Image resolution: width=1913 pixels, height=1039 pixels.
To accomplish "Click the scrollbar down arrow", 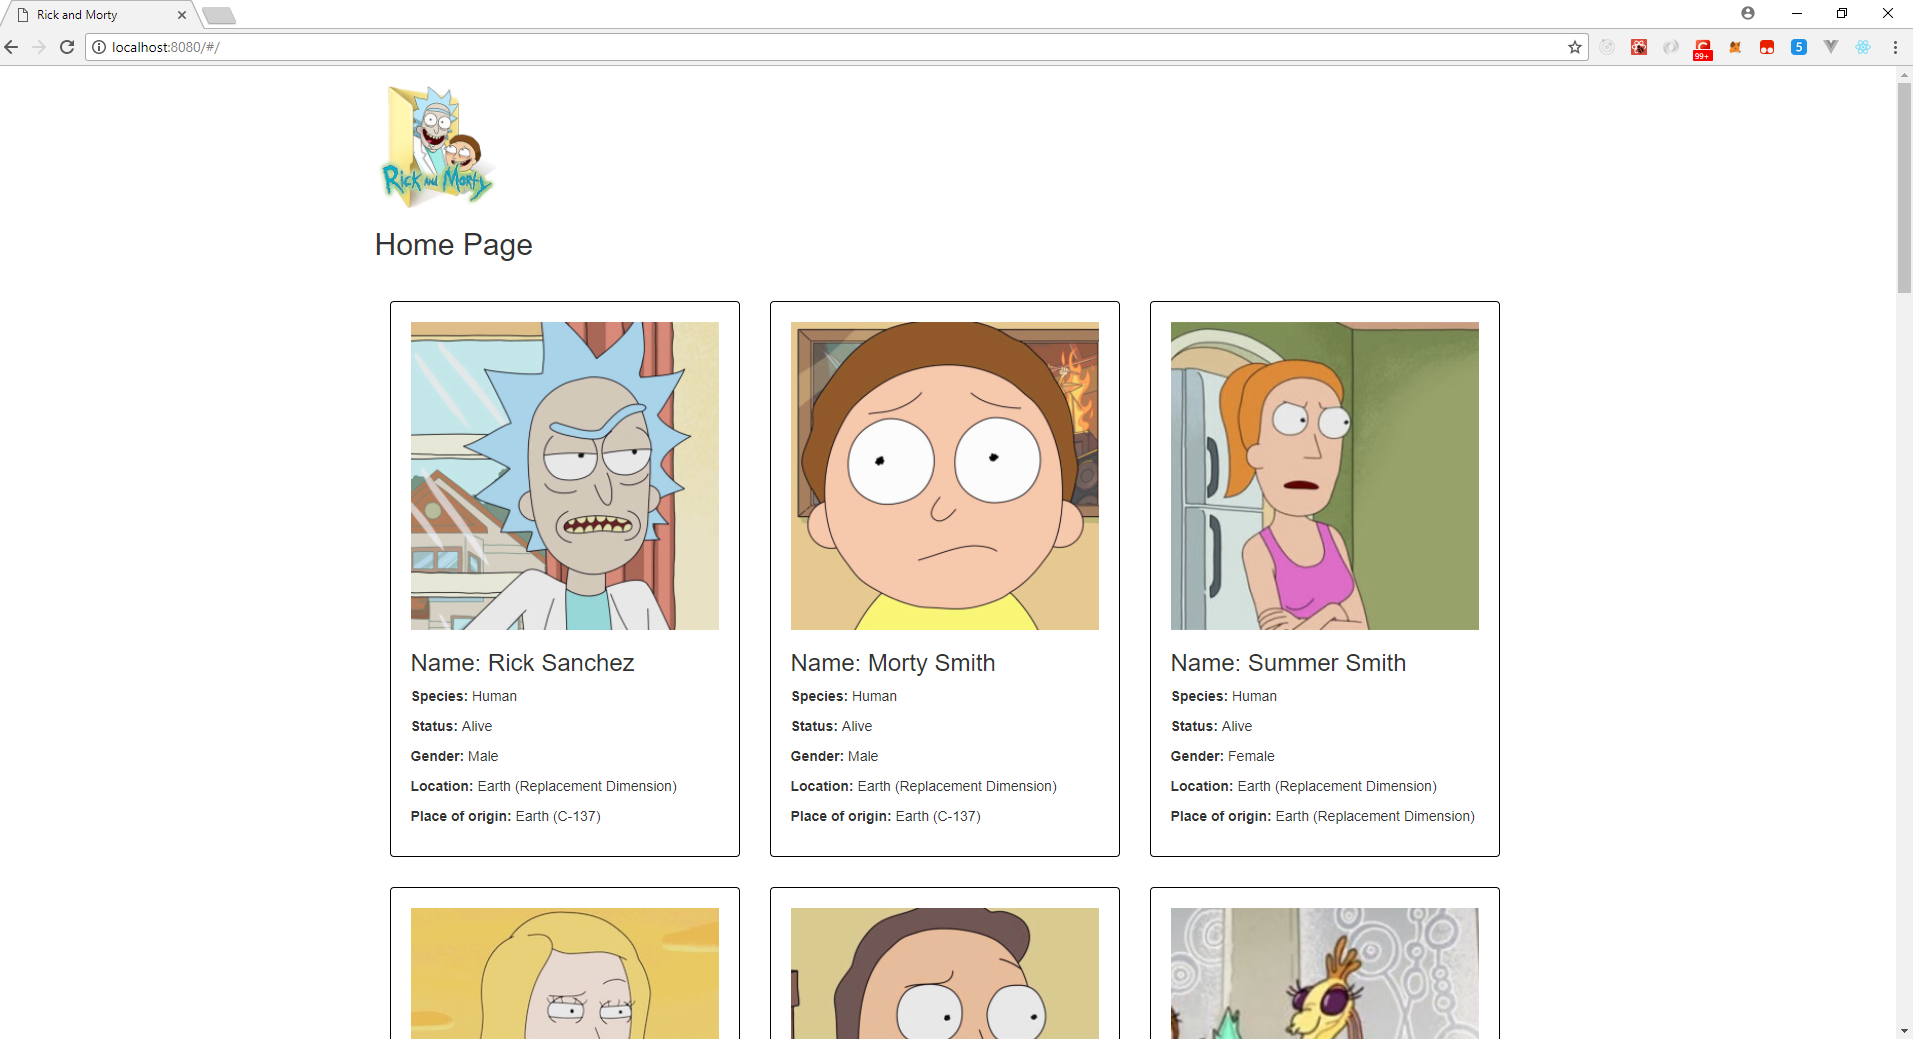I will [x=1904, y=1030].
